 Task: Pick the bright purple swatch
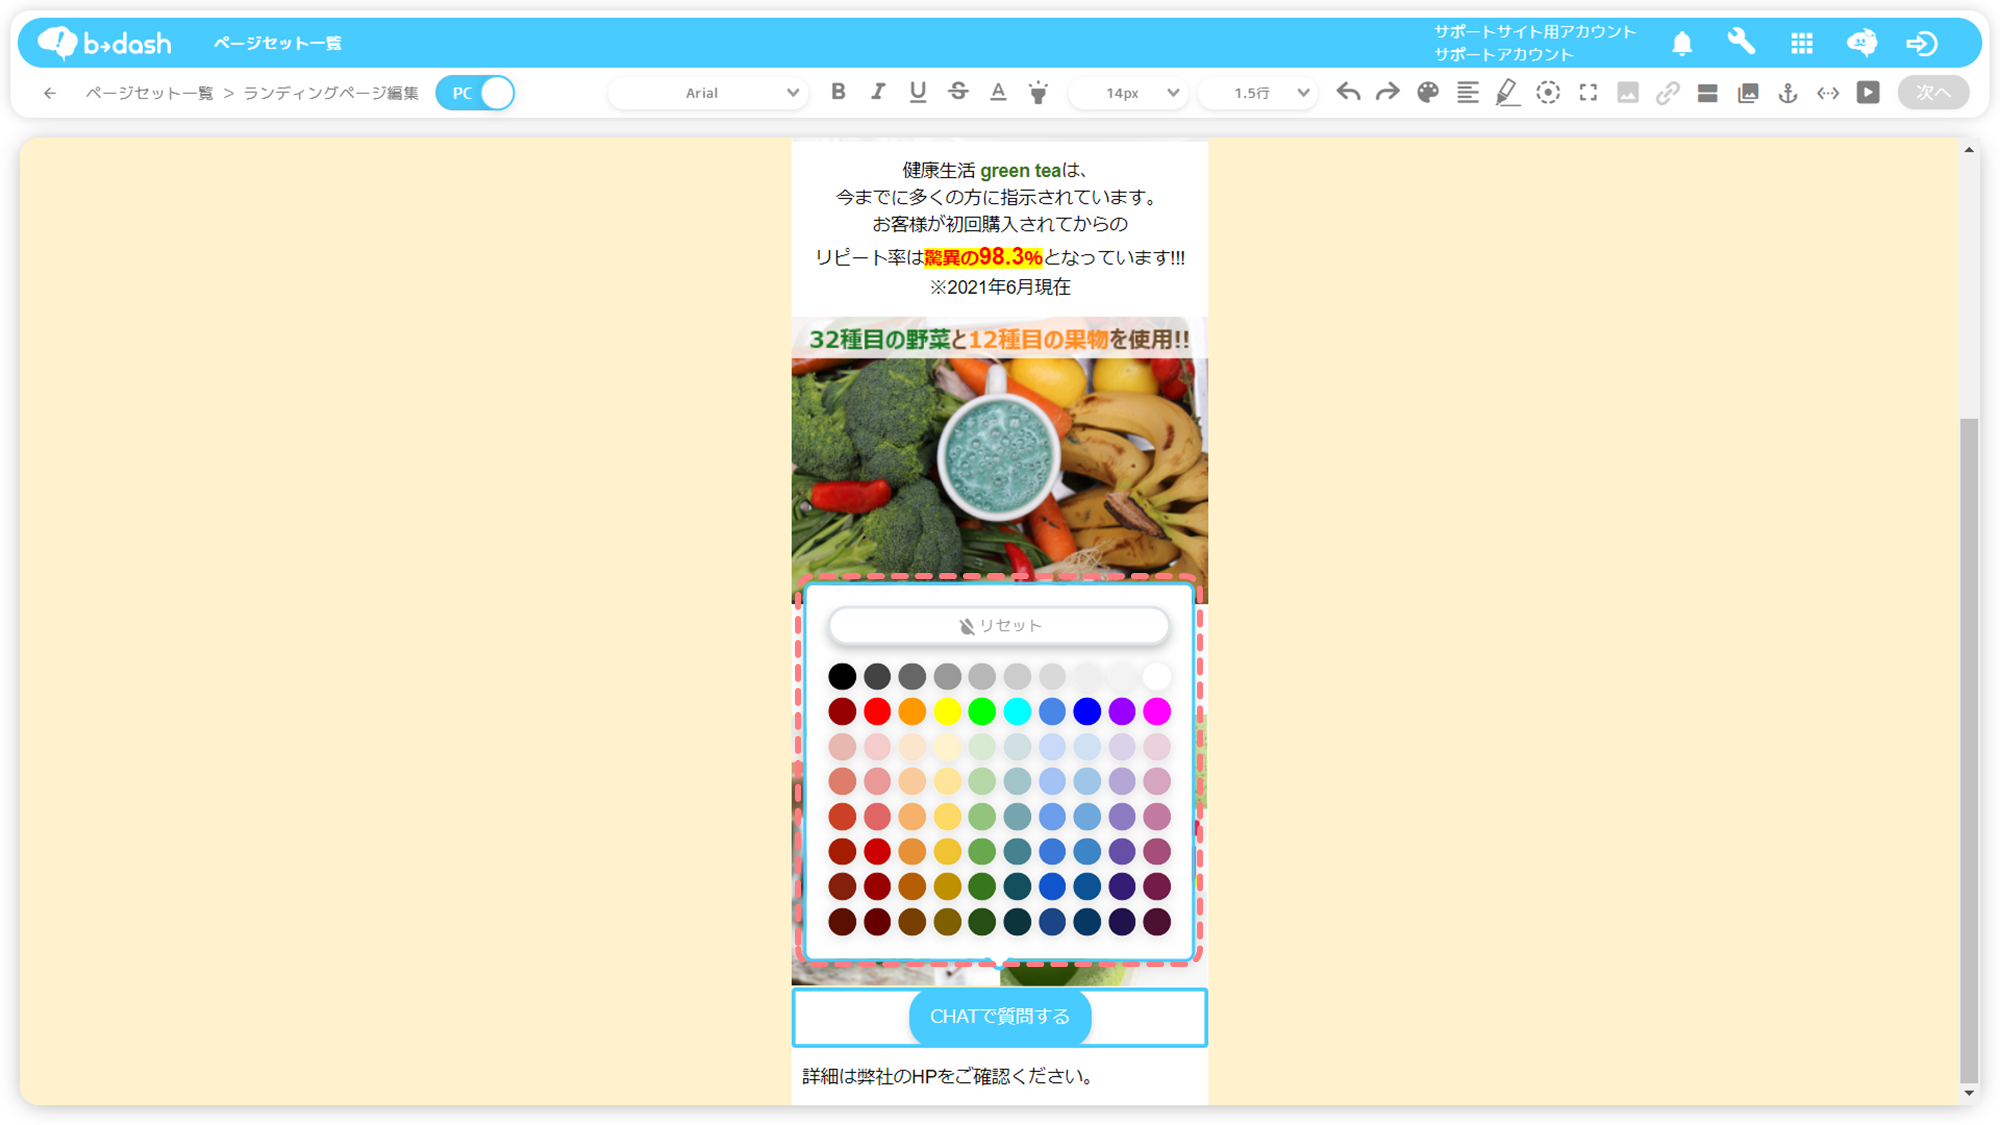pos(1122,712)
